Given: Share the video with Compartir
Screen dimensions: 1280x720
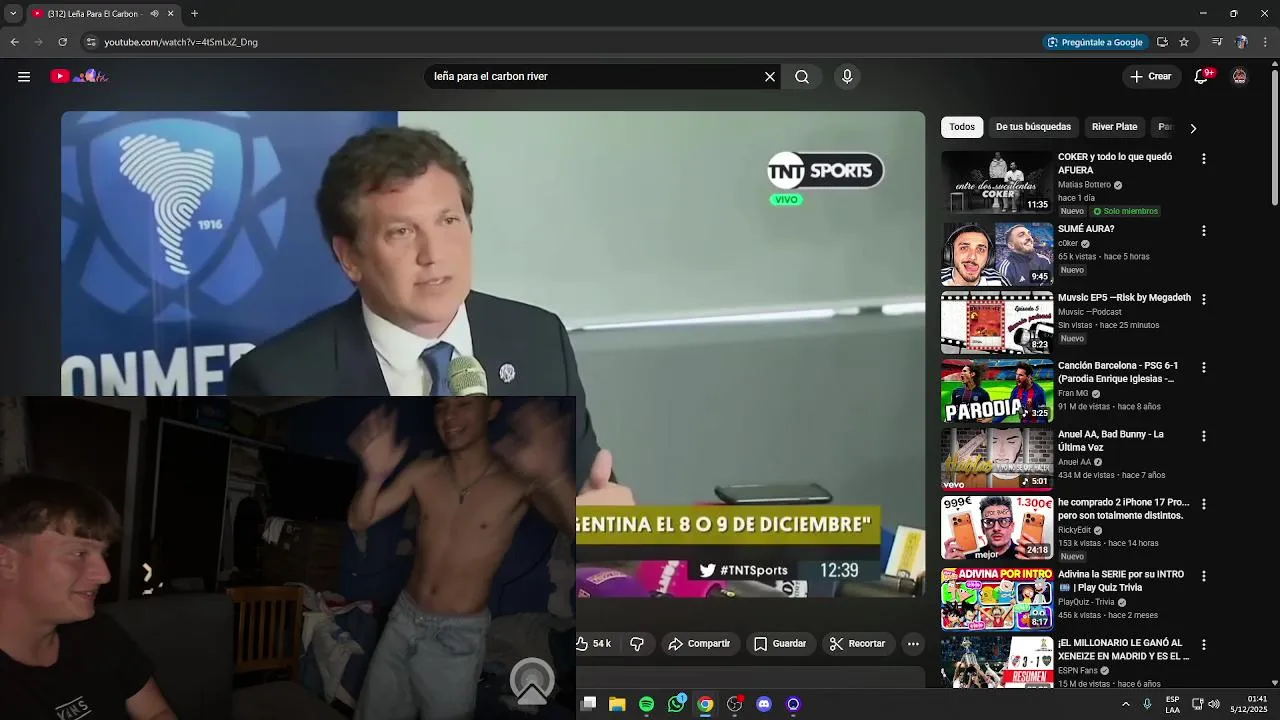Looking at the screenshot, I should (x=699, y=644).
